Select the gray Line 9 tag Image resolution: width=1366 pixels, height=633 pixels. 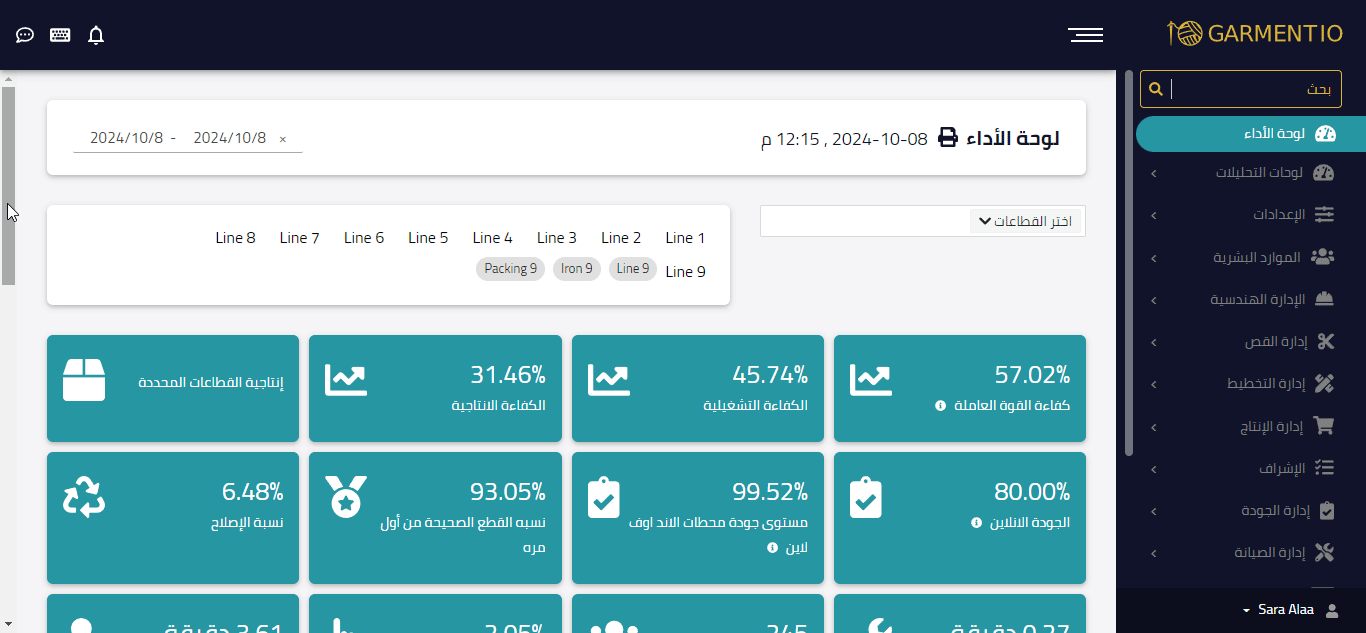tap(633, 269)
